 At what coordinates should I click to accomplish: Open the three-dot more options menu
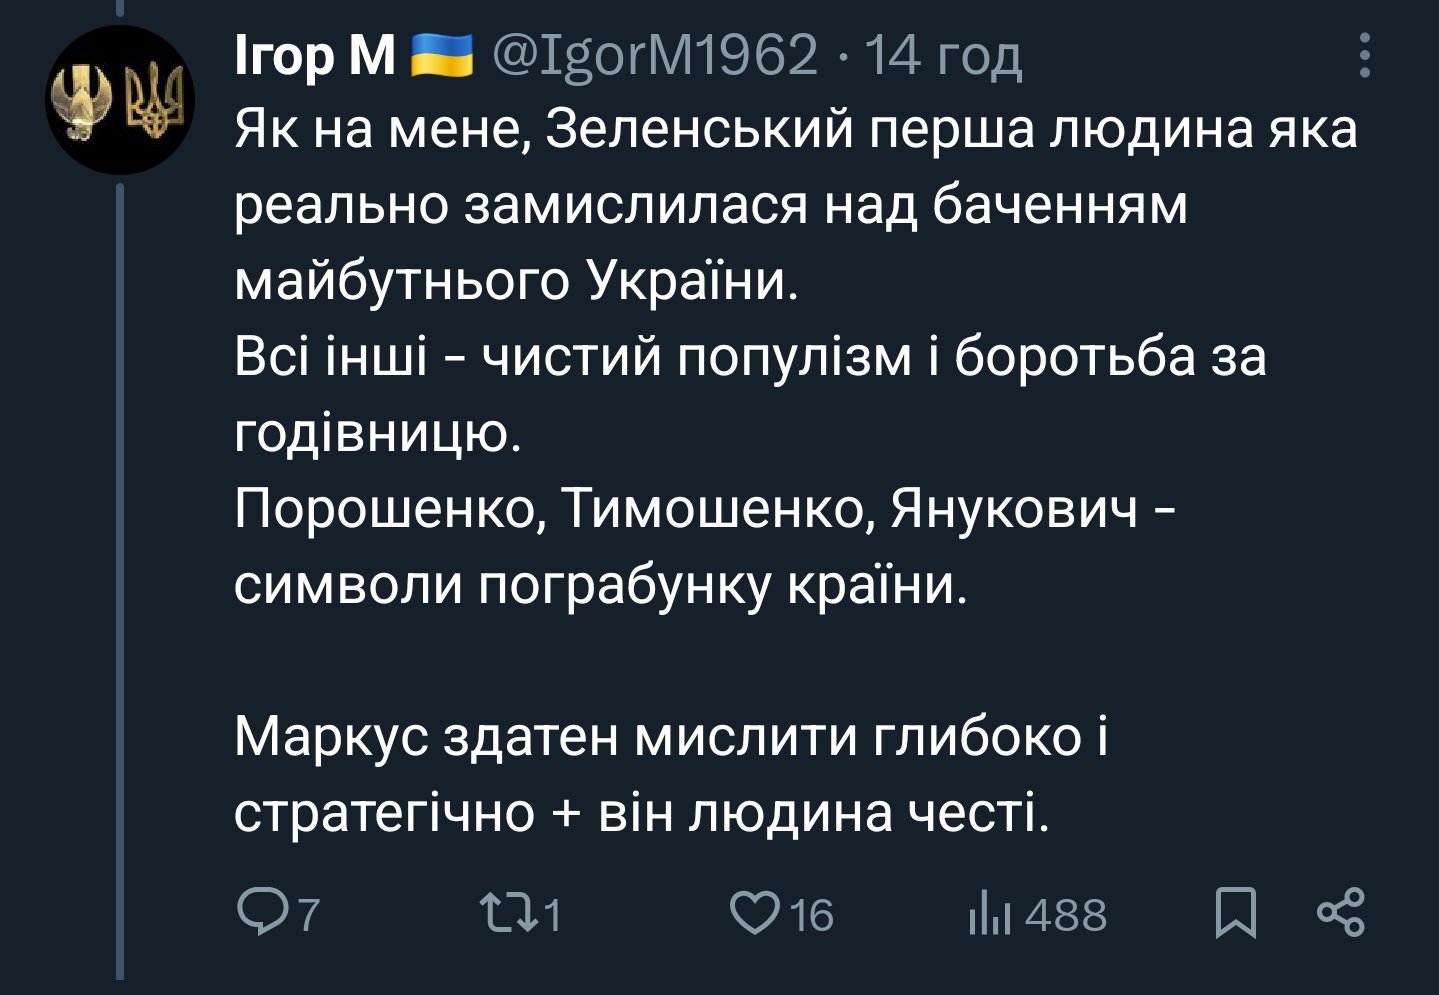click(1366, 55)
